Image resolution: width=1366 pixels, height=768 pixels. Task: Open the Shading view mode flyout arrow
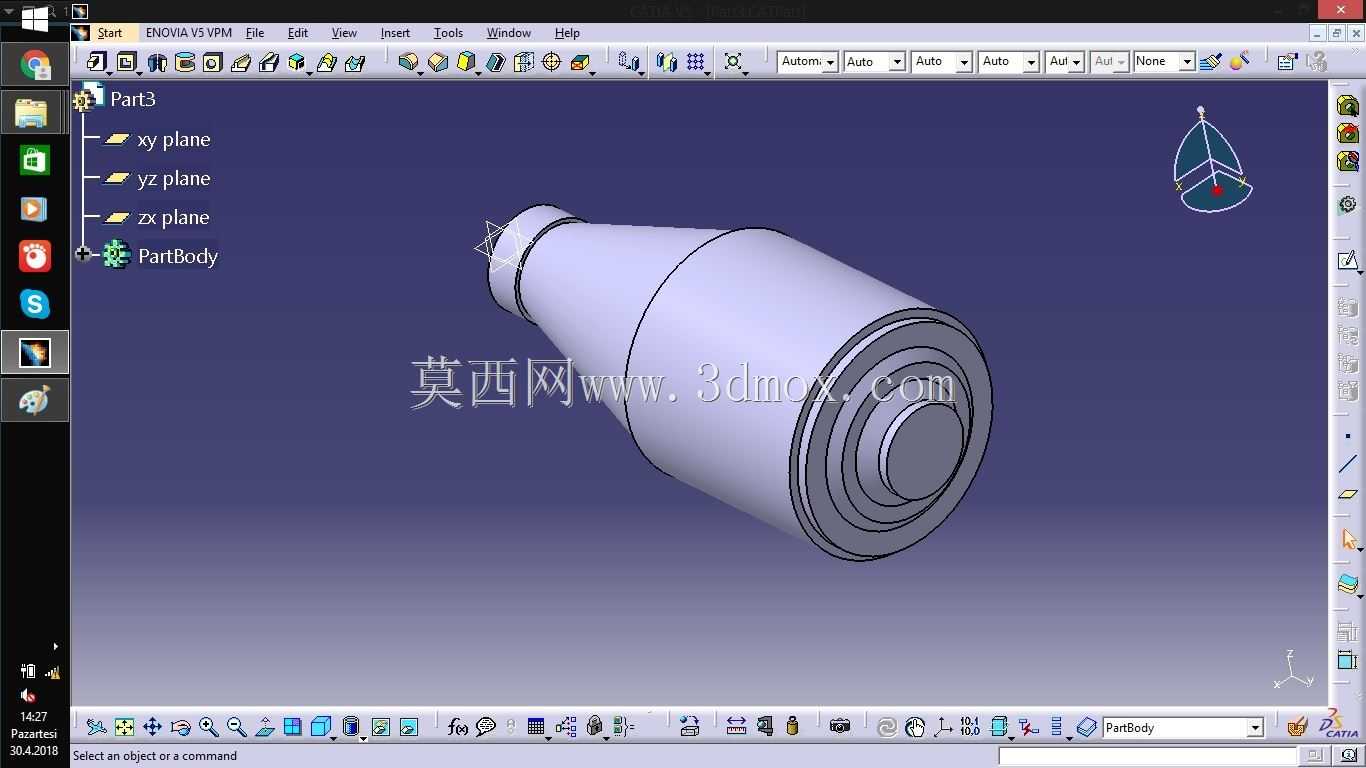(x=362, y=737)
